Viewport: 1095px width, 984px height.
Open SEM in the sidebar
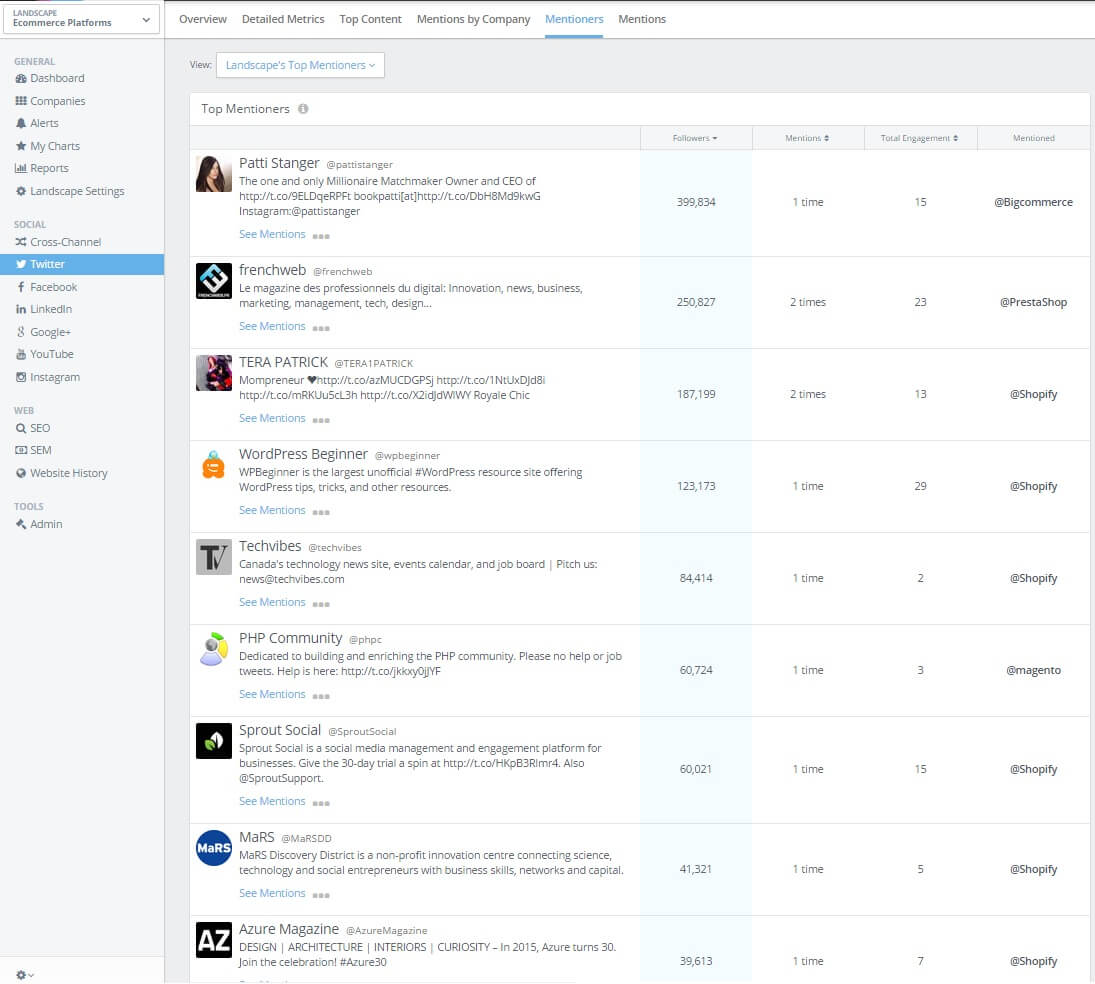(33, 450)
